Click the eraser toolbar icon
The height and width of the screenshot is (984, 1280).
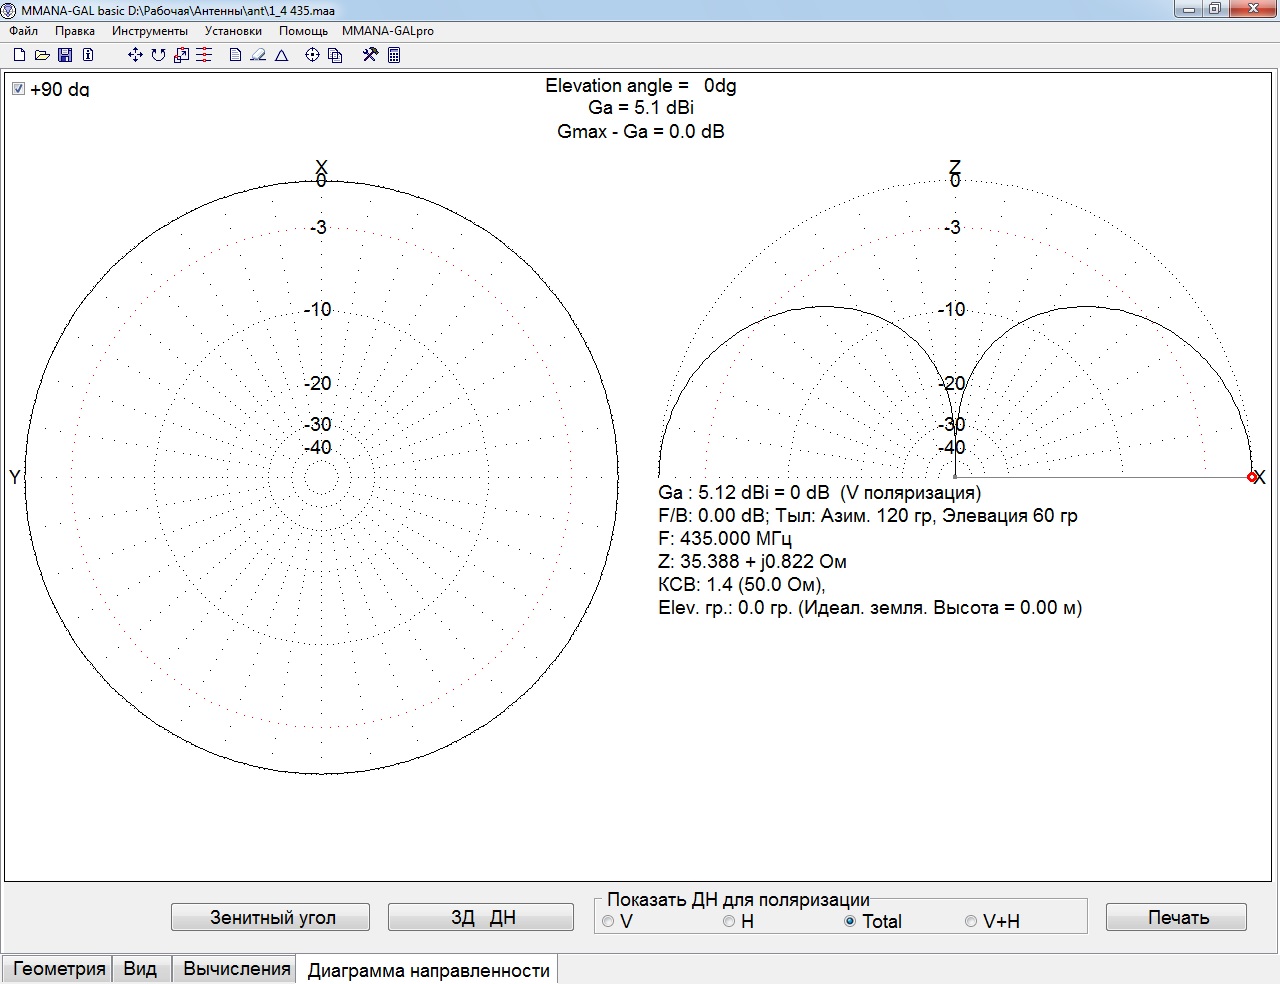click(258, 55)
